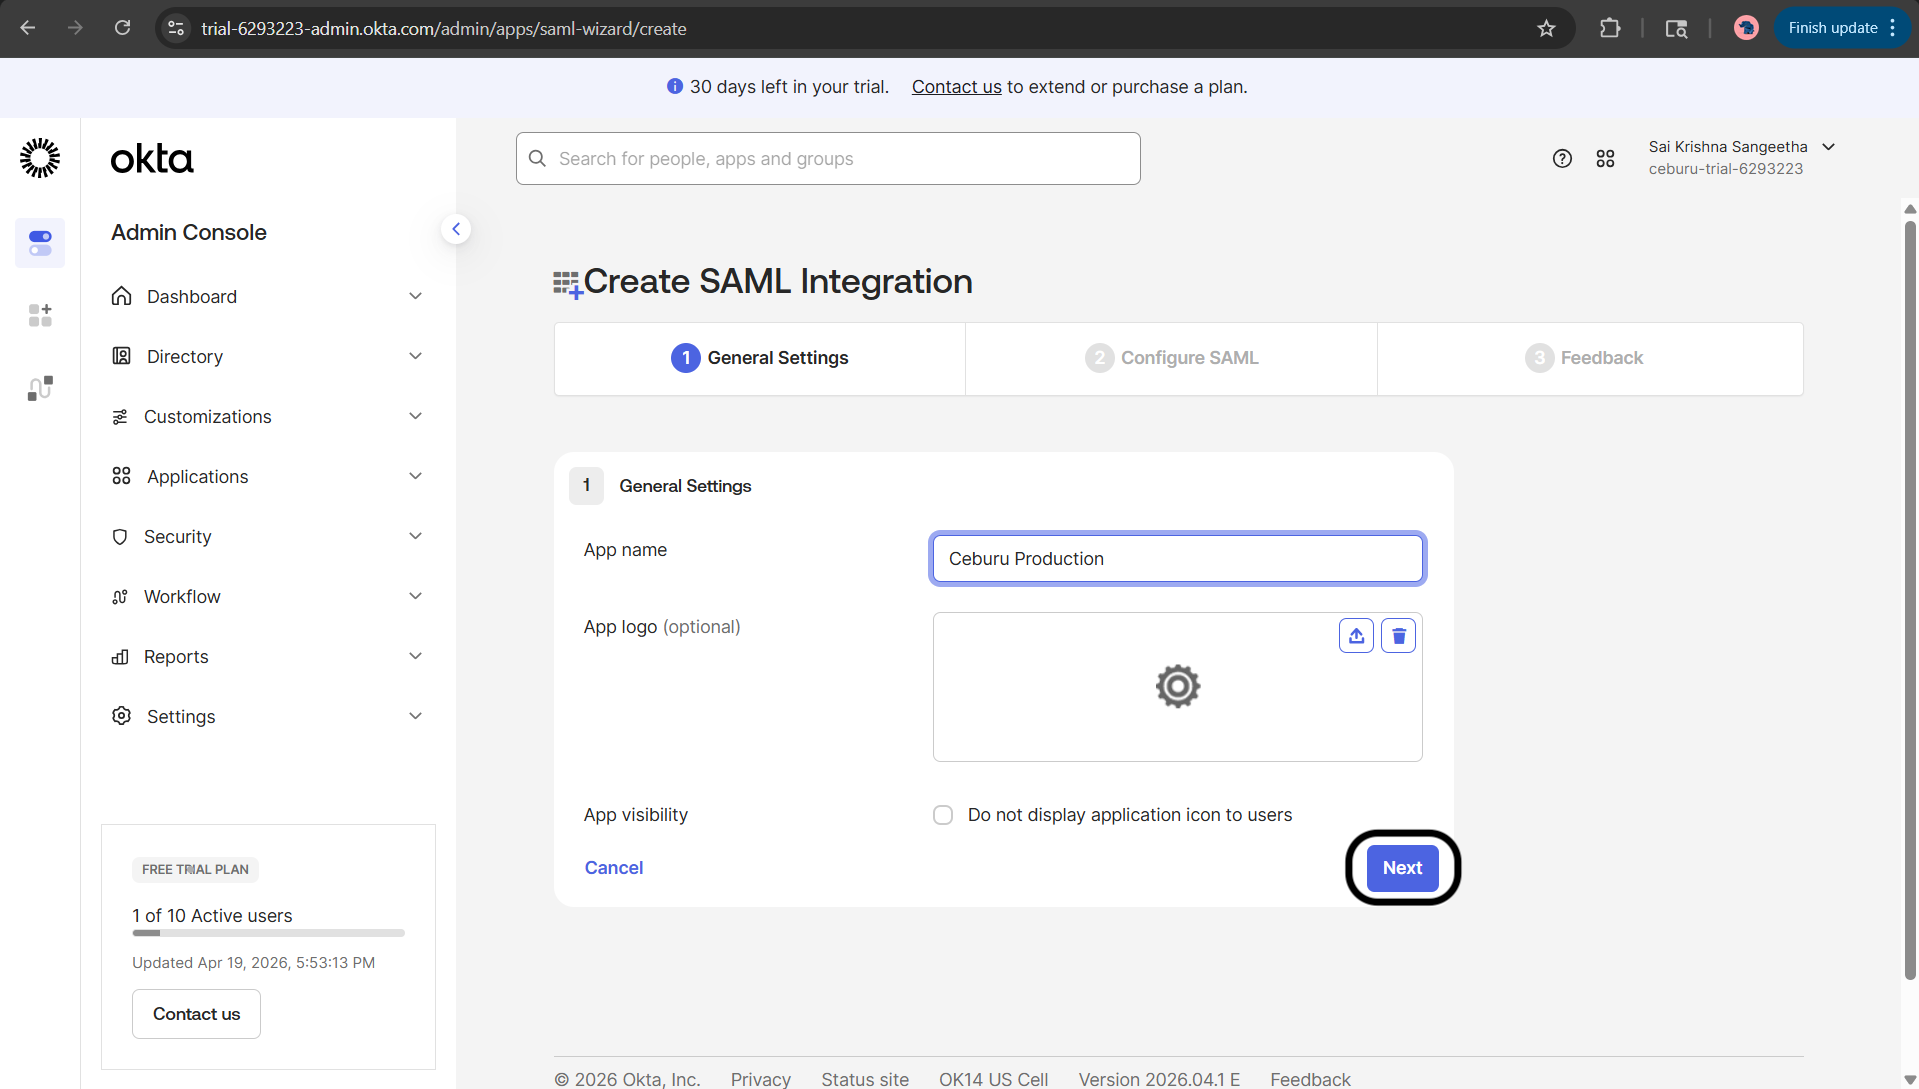Click the page vertical scrollbar
1919x1089 pixels.
pos(1910,600)
